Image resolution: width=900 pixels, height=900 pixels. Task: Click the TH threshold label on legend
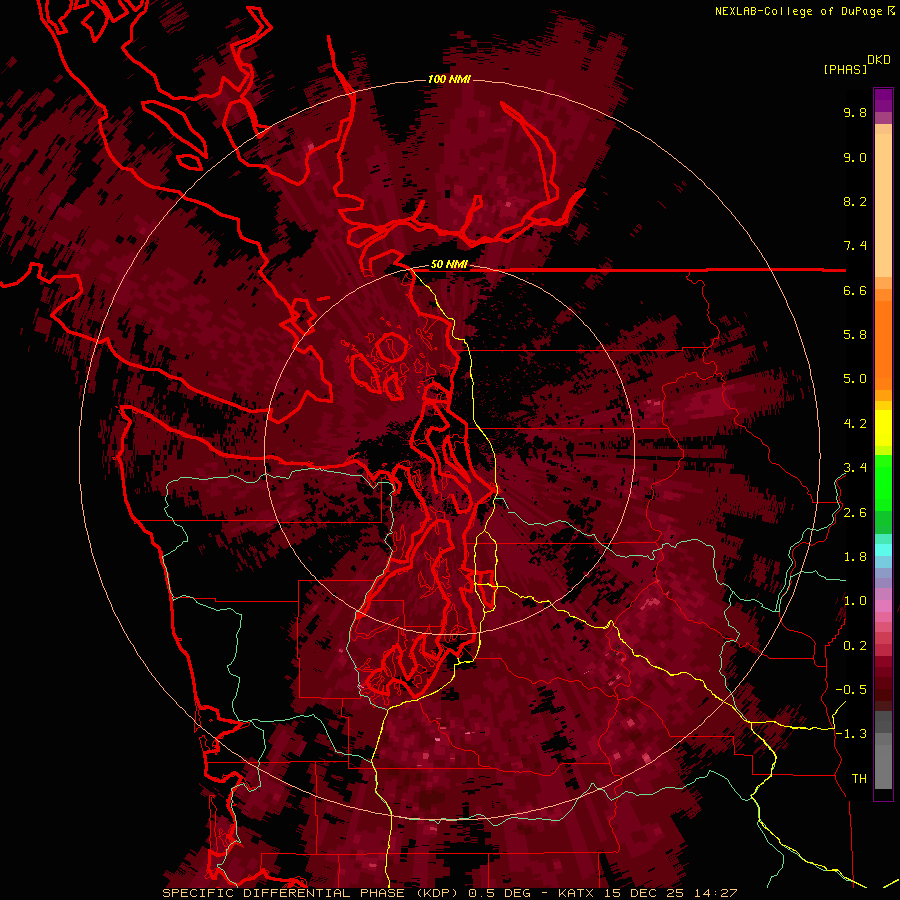click(859, 779)
